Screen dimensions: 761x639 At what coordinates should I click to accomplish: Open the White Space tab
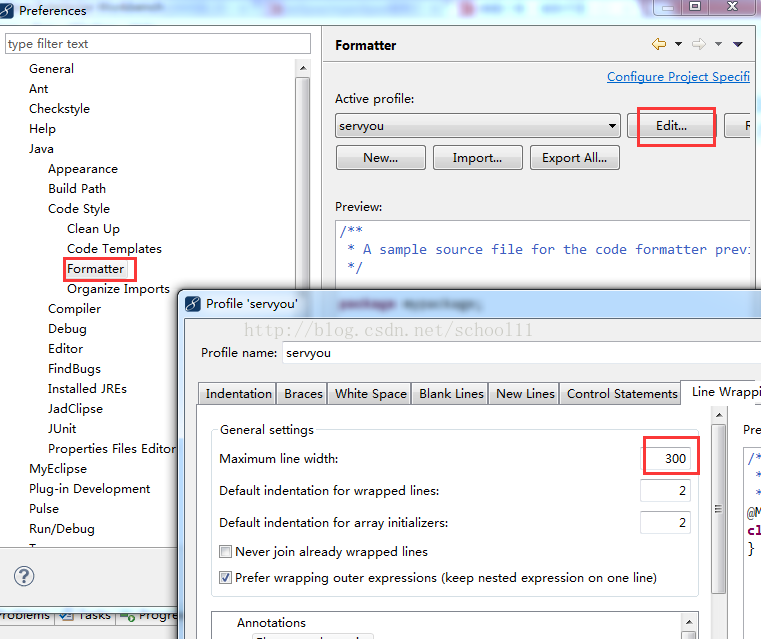tap(370, 393)
